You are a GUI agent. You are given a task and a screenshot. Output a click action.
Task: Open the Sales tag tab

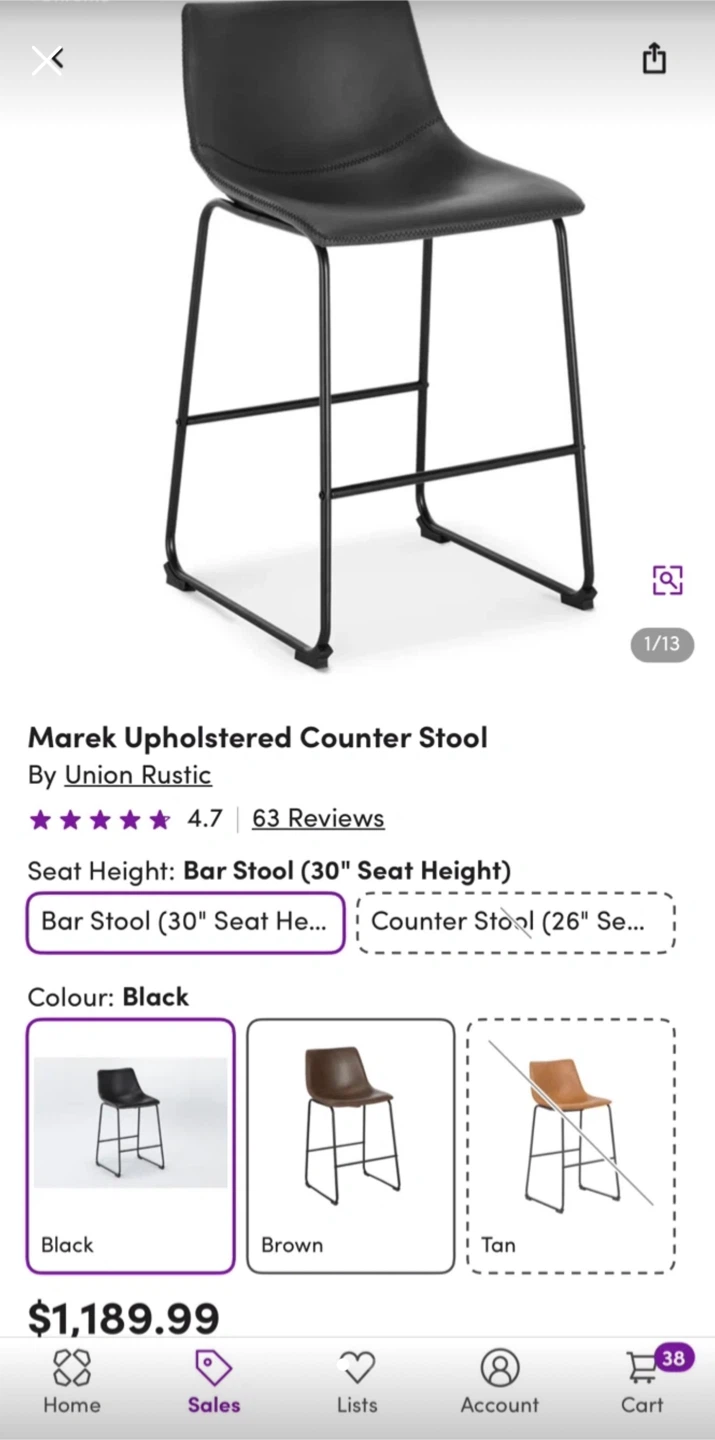click(214, 1381)
